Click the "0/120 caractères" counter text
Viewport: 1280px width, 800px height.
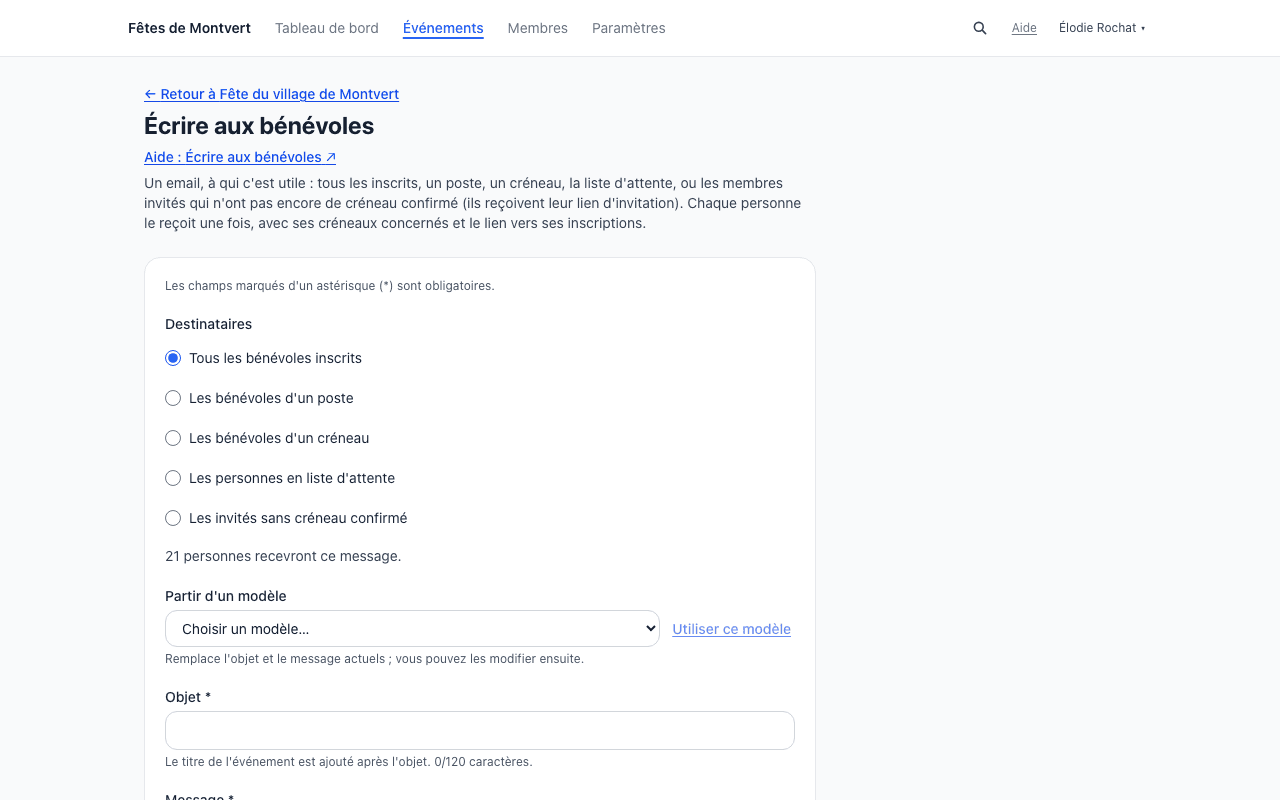click(x=483, y=762)
